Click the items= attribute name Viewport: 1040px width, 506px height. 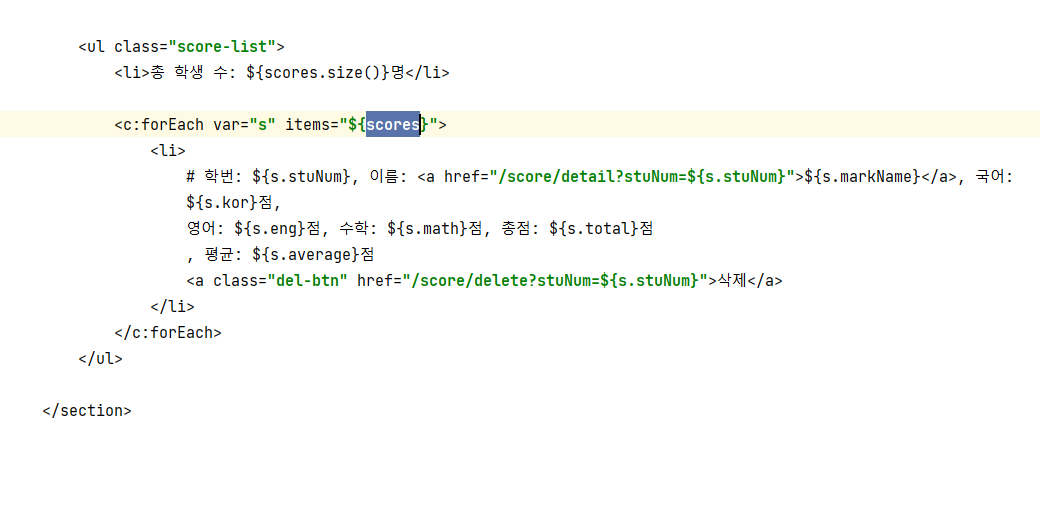click(312, 125)
